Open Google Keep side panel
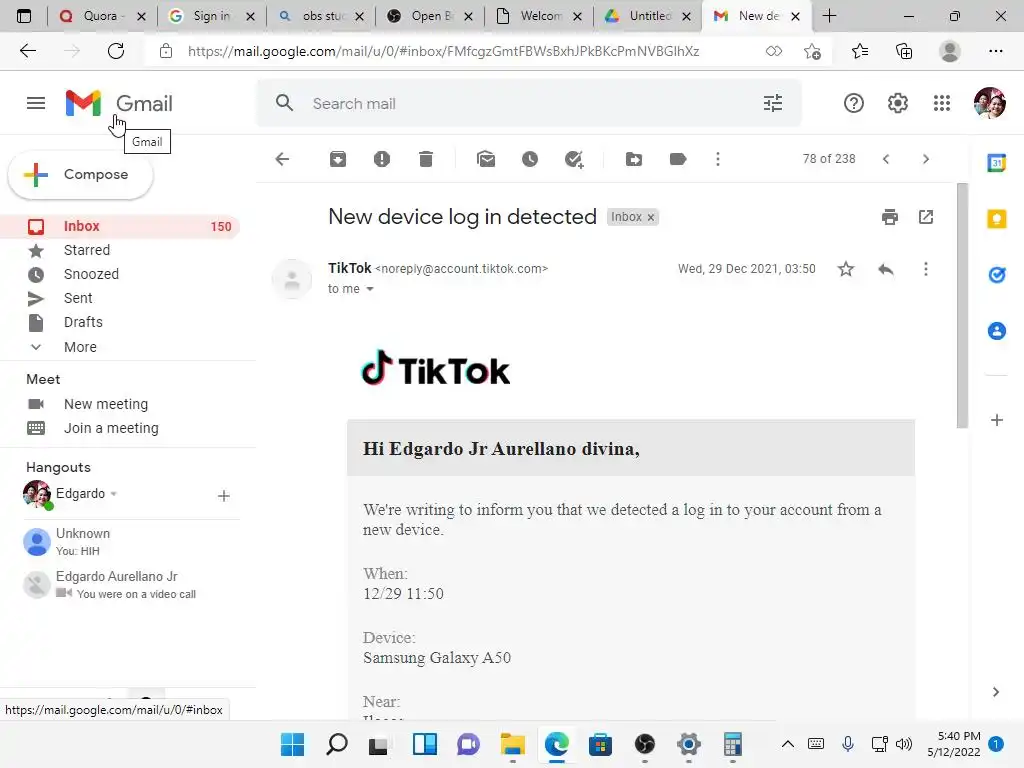1024x768 pixels. point(997,219)
